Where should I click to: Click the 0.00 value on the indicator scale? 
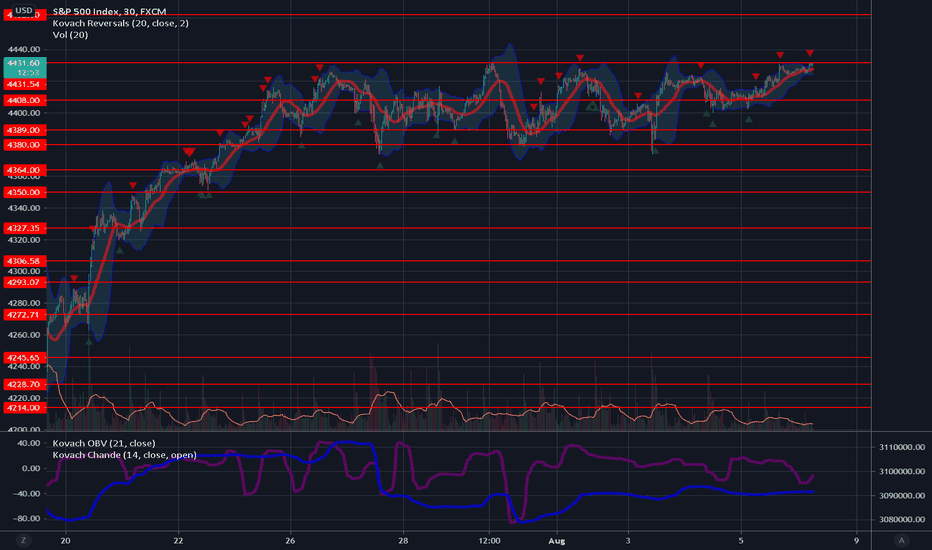tap(31, 469)
